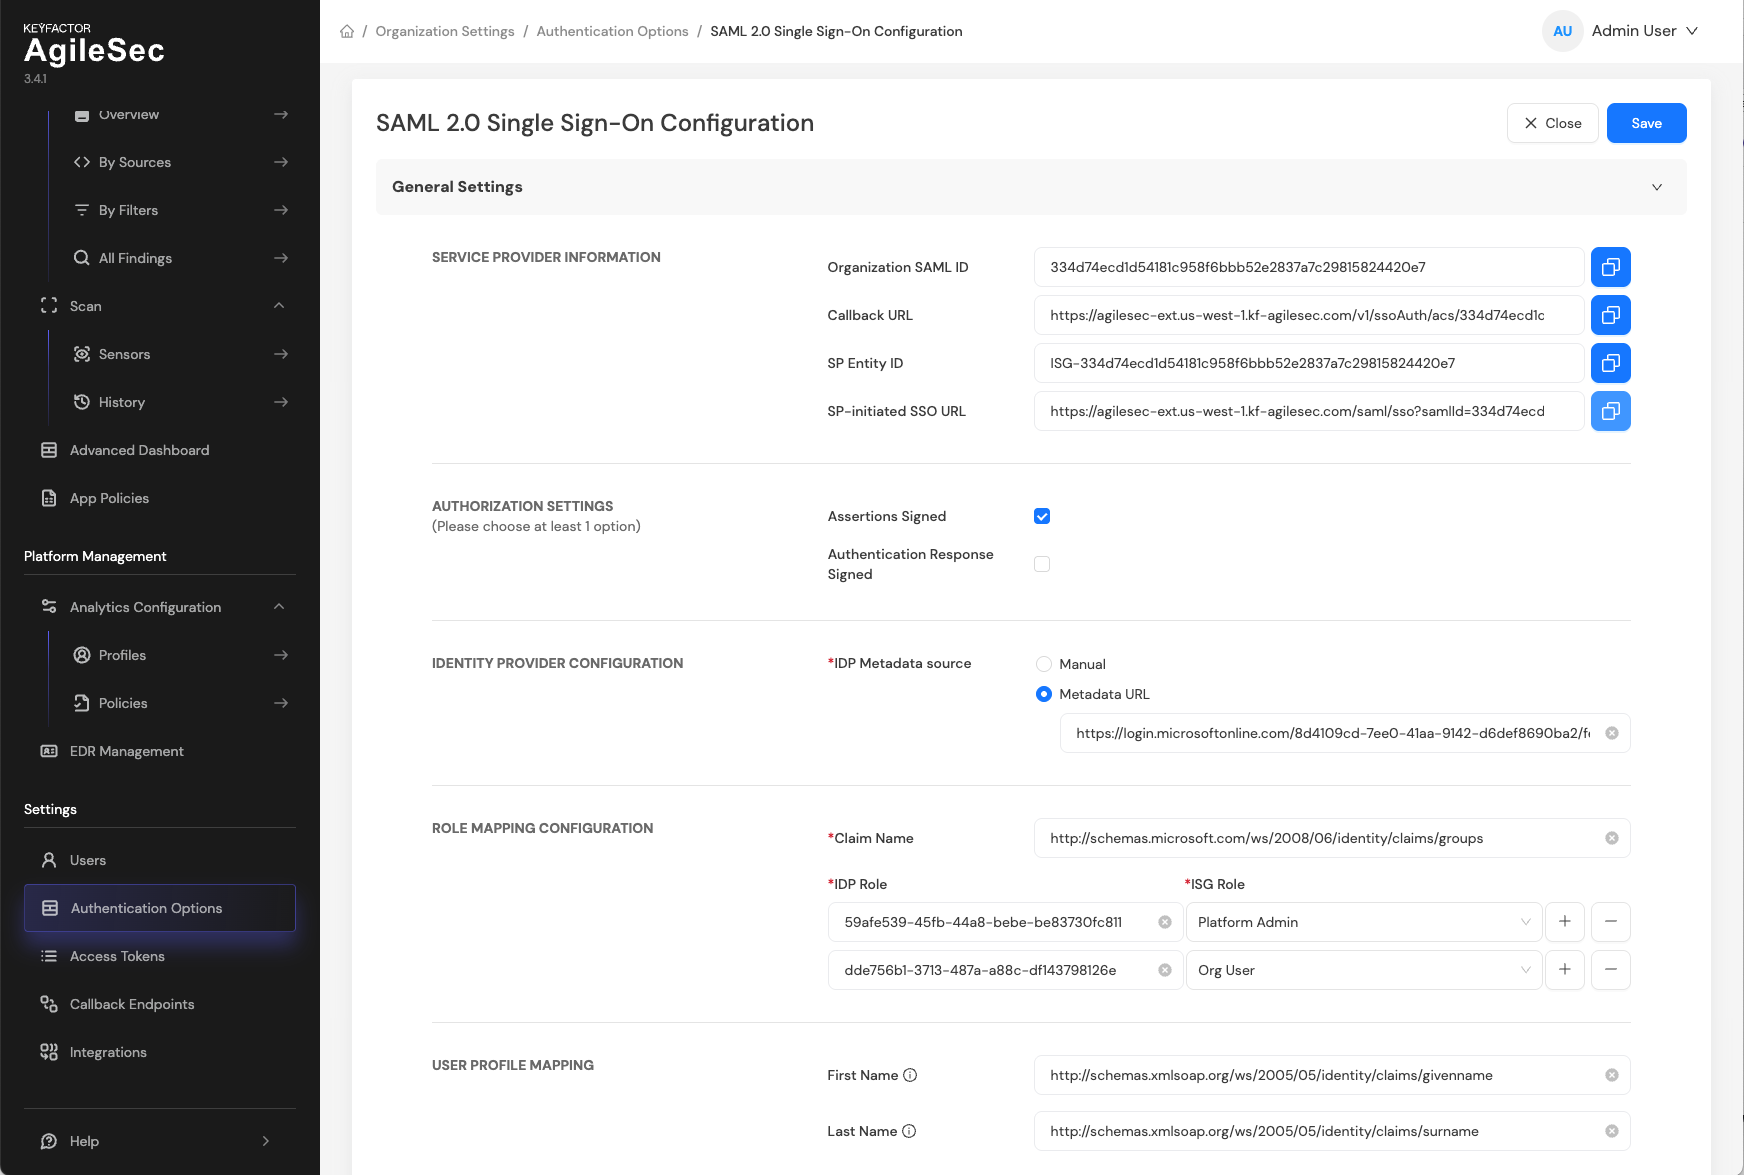Click the home icon in breadcrumb

coord(347,31)
